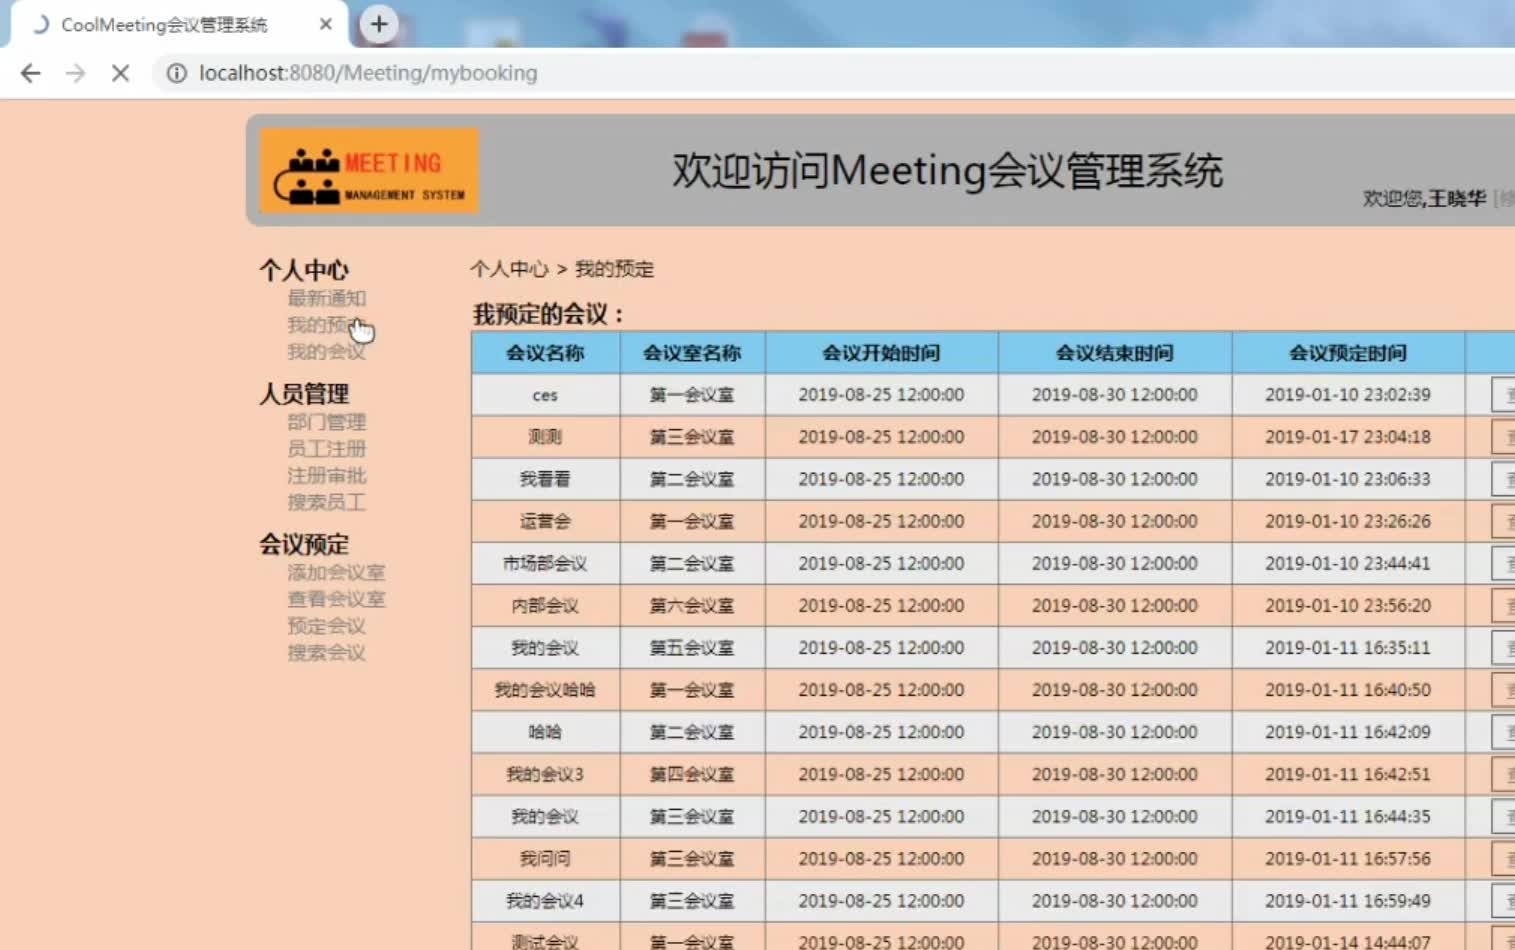
Task: Click 个人中心 > 我的预定 breadcrumb text
Action: point(562,269)
